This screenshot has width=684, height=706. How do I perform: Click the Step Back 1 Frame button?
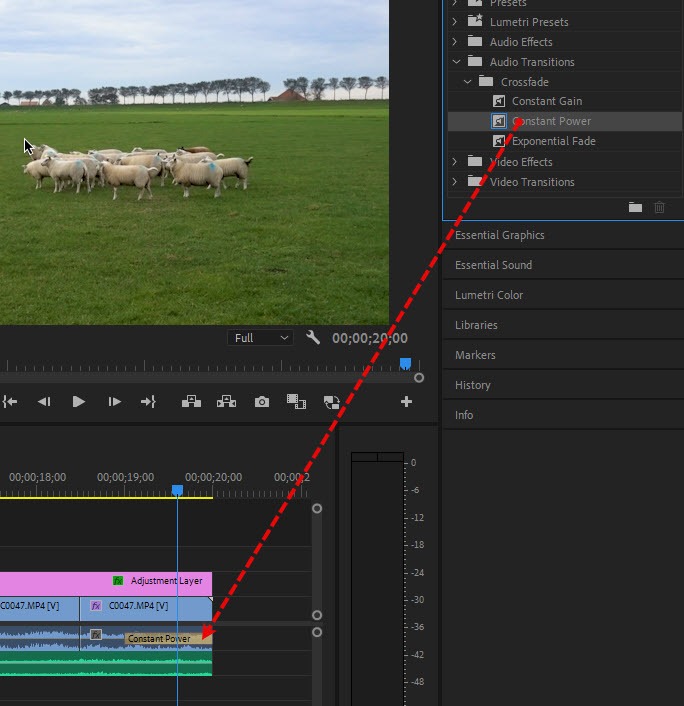coord(44,401)
